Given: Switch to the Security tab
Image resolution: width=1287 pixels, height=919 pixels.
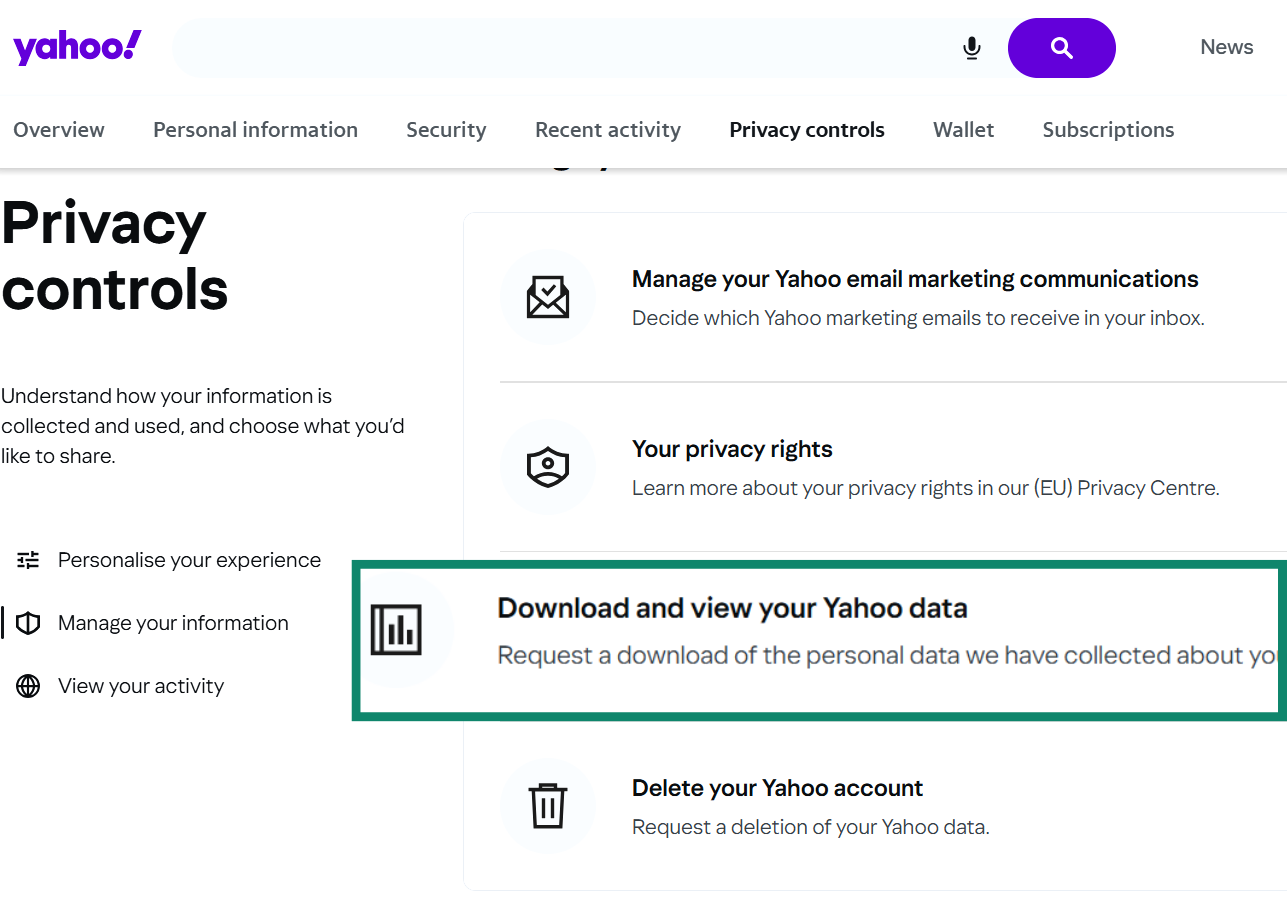Looking at the screenshot, I should coord(446,130).
